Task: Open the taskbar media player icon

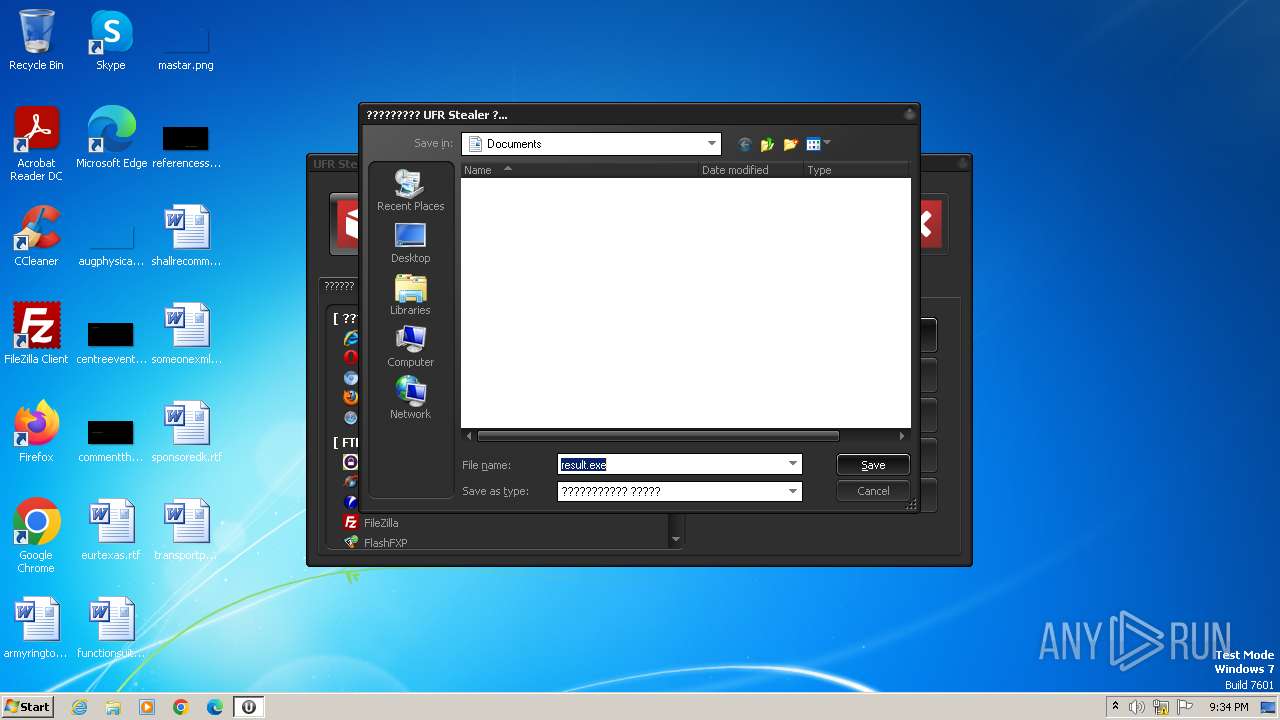Action: pos(147,707)
